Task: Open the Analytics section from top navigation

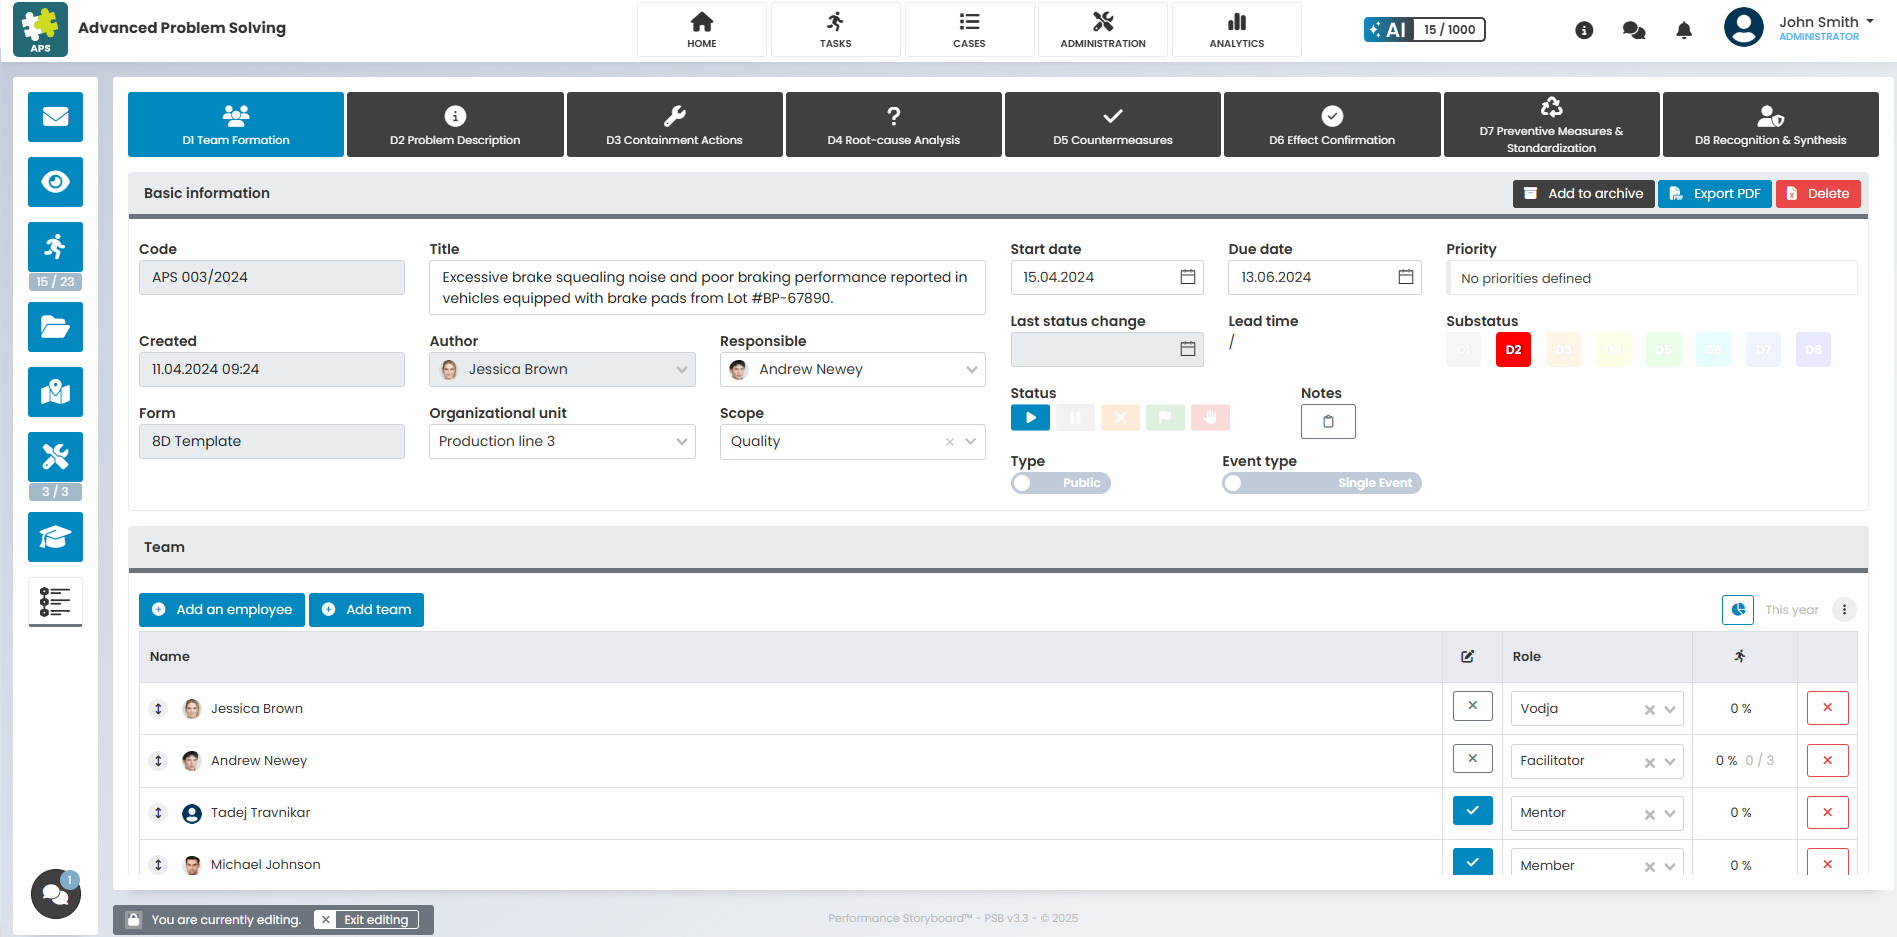Action: click(1236, 29)
